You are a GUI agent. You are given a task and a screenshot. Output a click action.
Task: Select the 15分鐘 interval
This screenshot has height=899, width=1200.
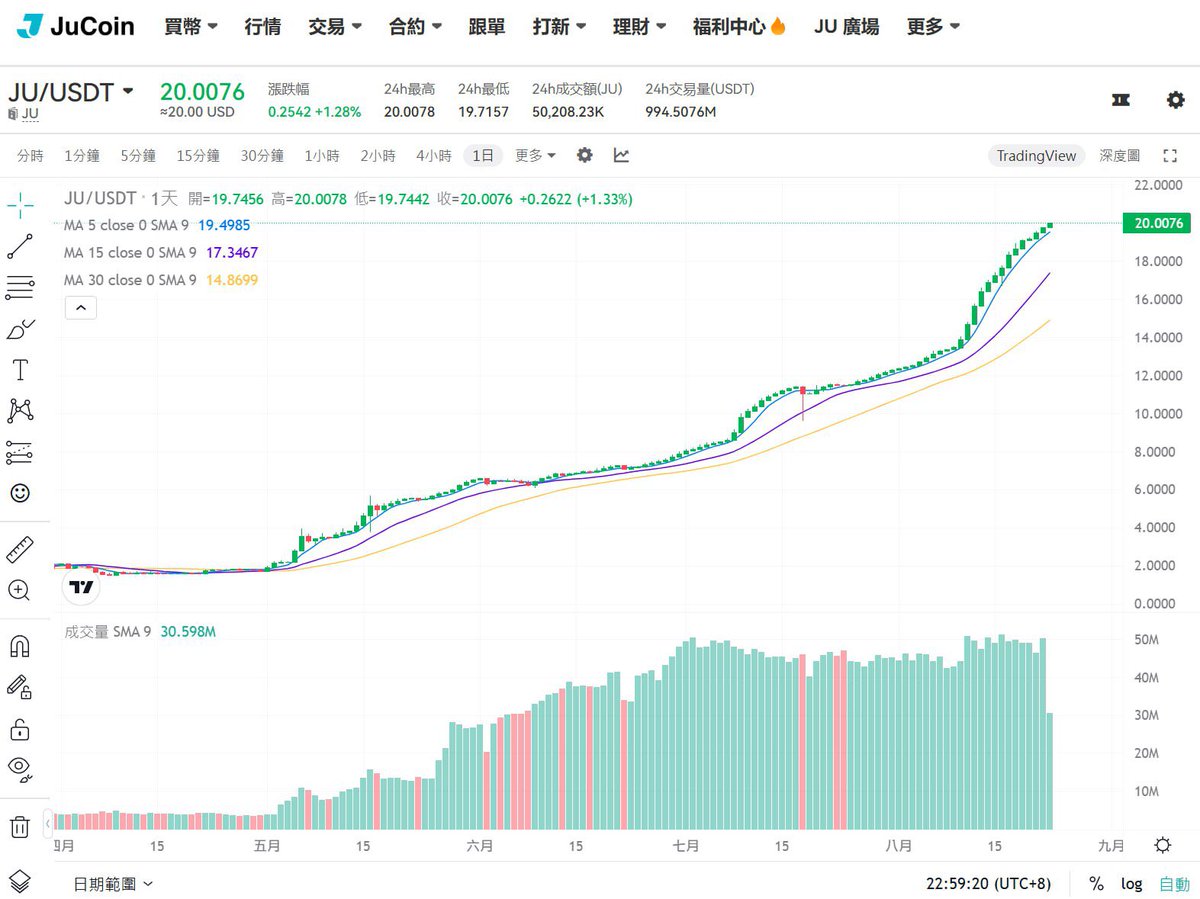pyautogui.click(x=198, y=156)
